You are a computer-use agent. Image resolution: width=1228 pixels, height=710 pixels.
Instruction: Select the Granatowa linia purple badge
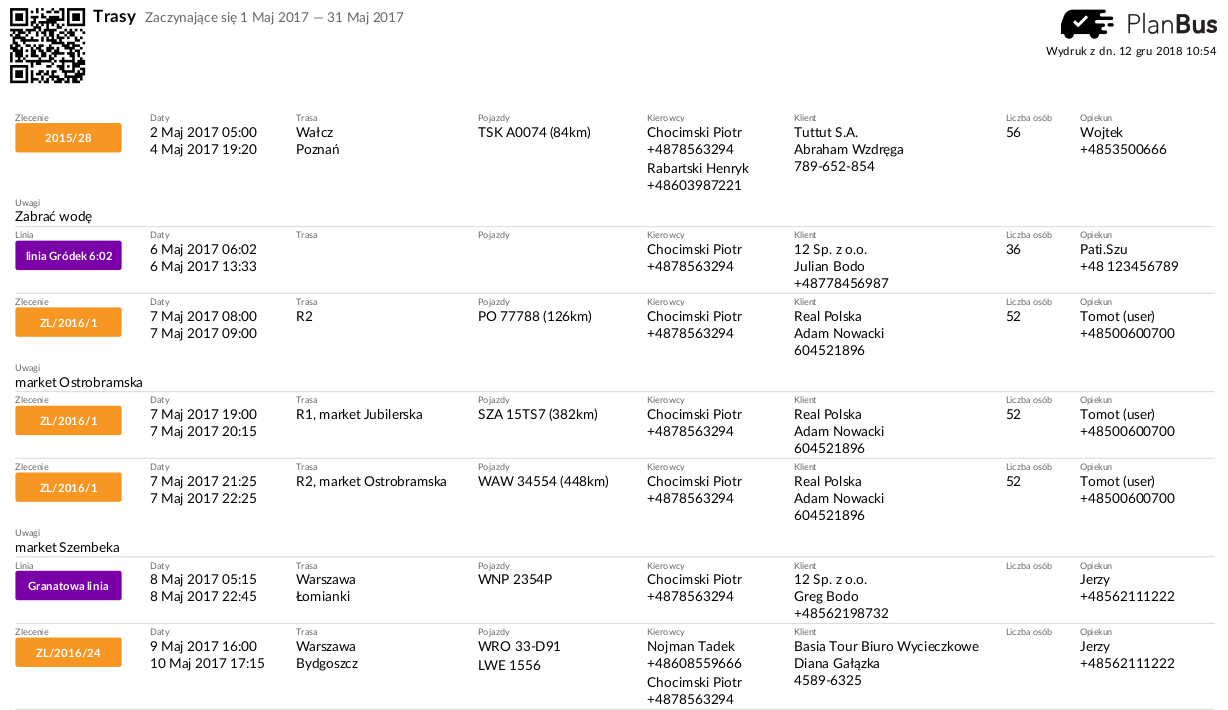[68, 585]
